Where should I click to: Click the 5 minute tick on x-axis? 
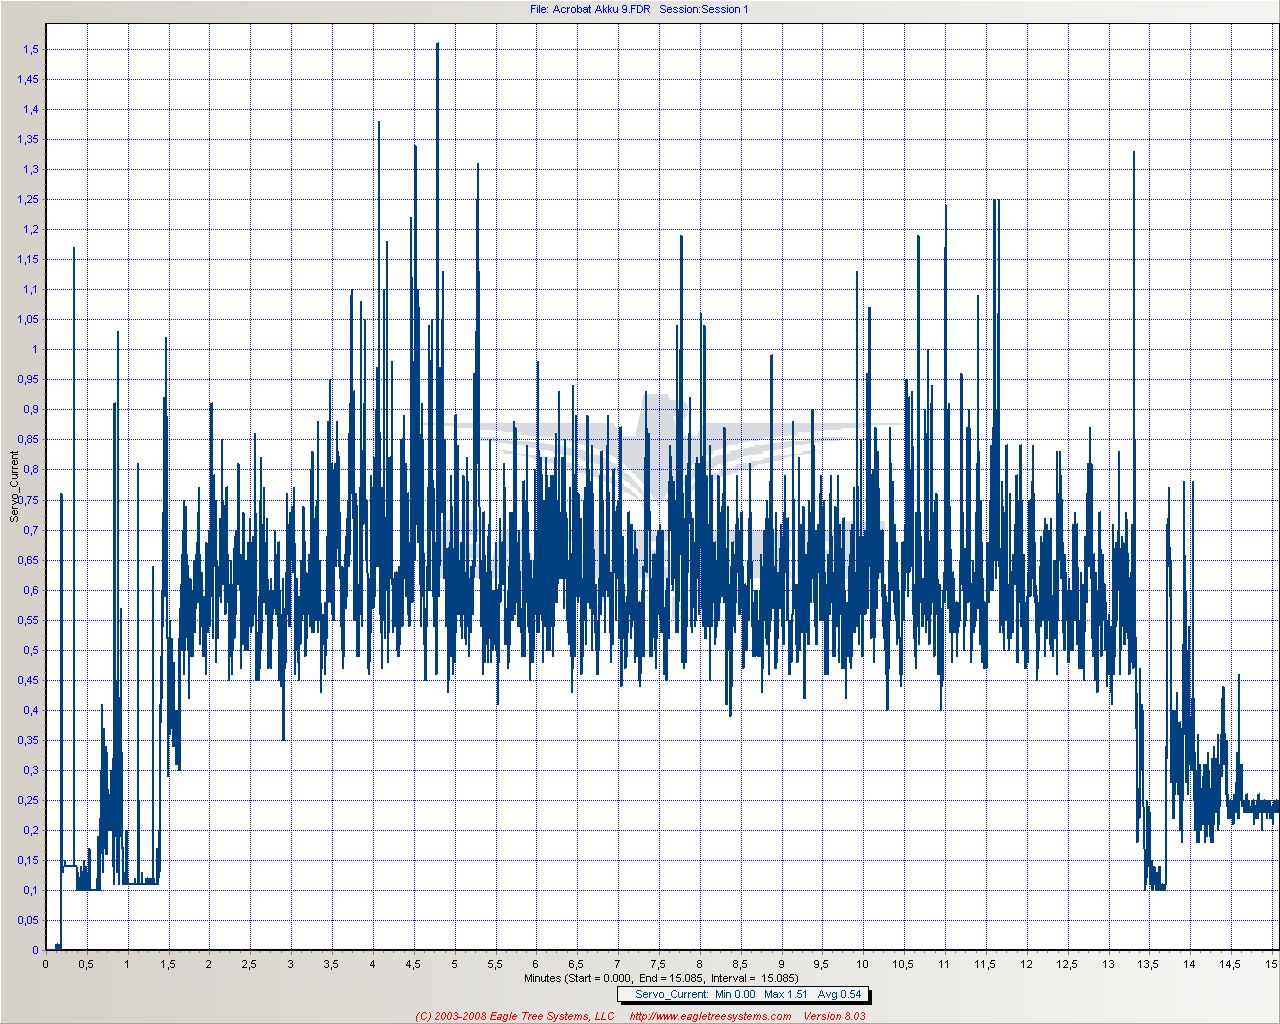tap(454, 964)
